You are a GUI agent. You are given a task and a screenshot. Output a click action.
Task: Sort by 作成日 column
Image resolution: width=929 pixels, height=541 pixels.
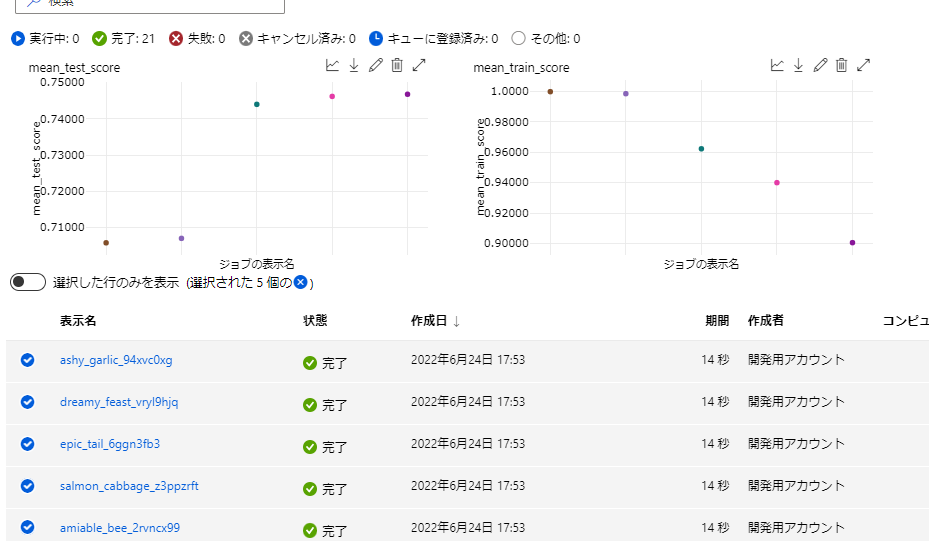point(435,321)
